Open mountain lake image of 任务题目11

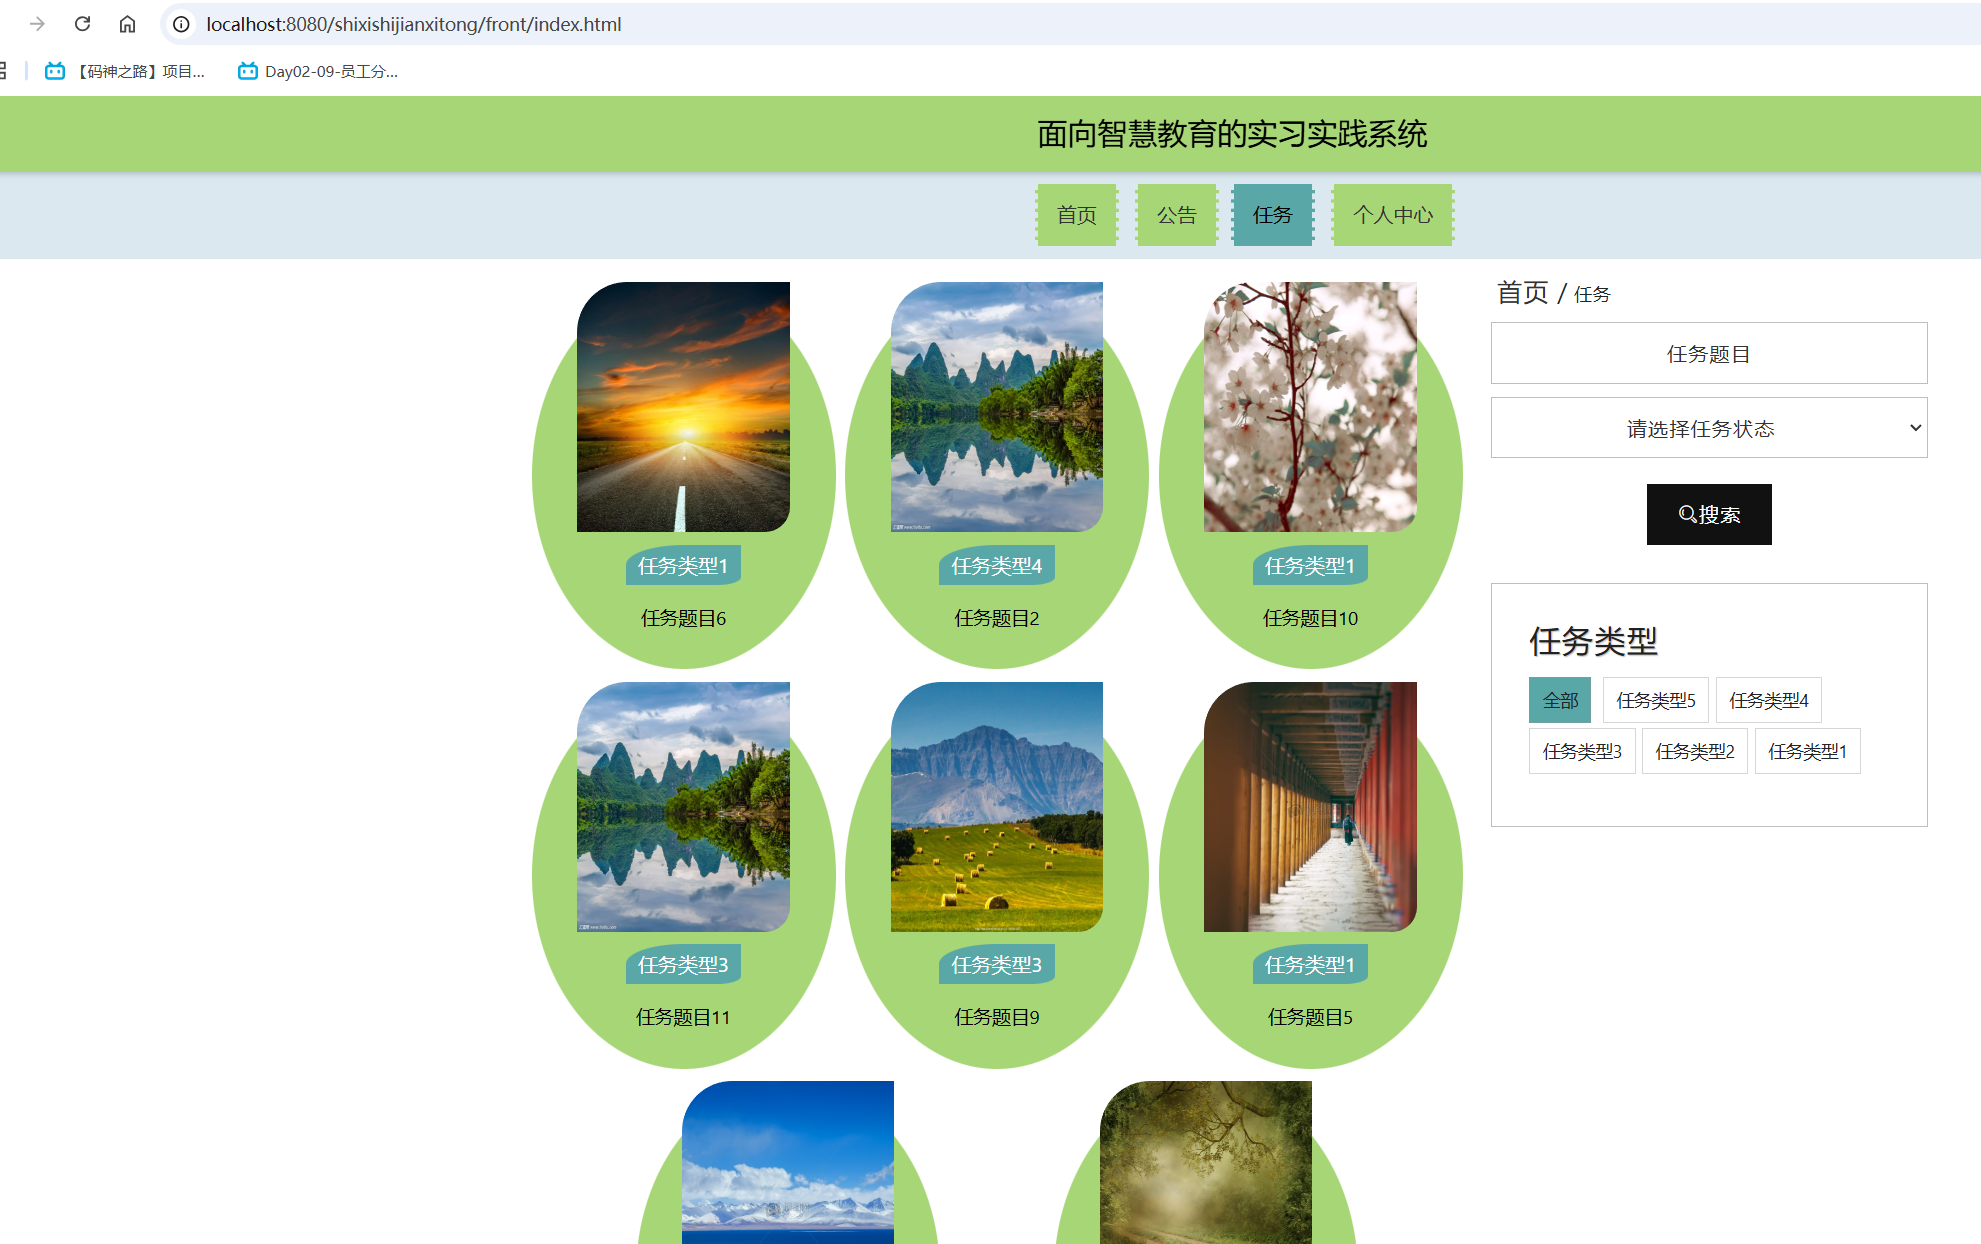click(x=683, y=807)
